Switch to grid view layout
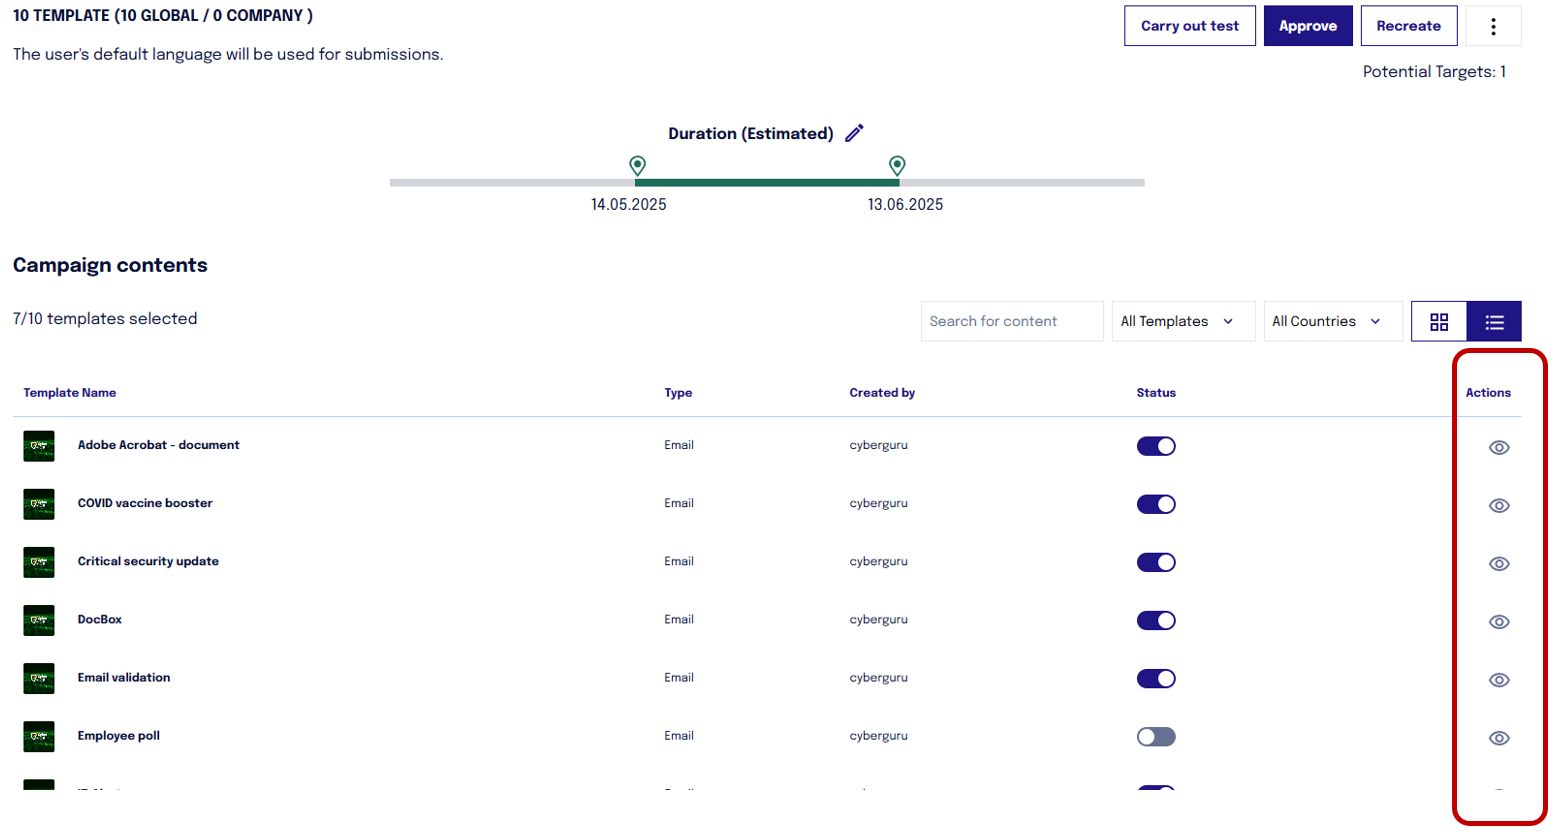Screen dimensions: 1565x835 1441,321
